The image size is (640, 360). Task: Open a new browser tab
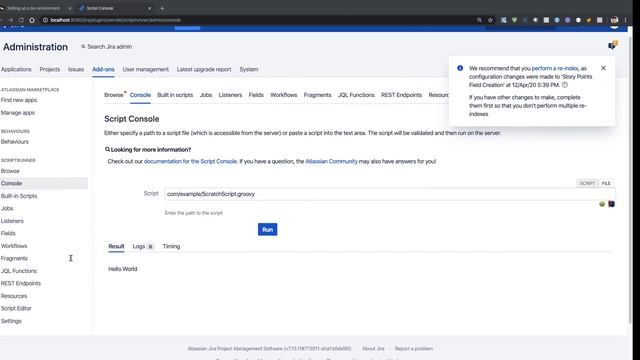click(162, 8)
